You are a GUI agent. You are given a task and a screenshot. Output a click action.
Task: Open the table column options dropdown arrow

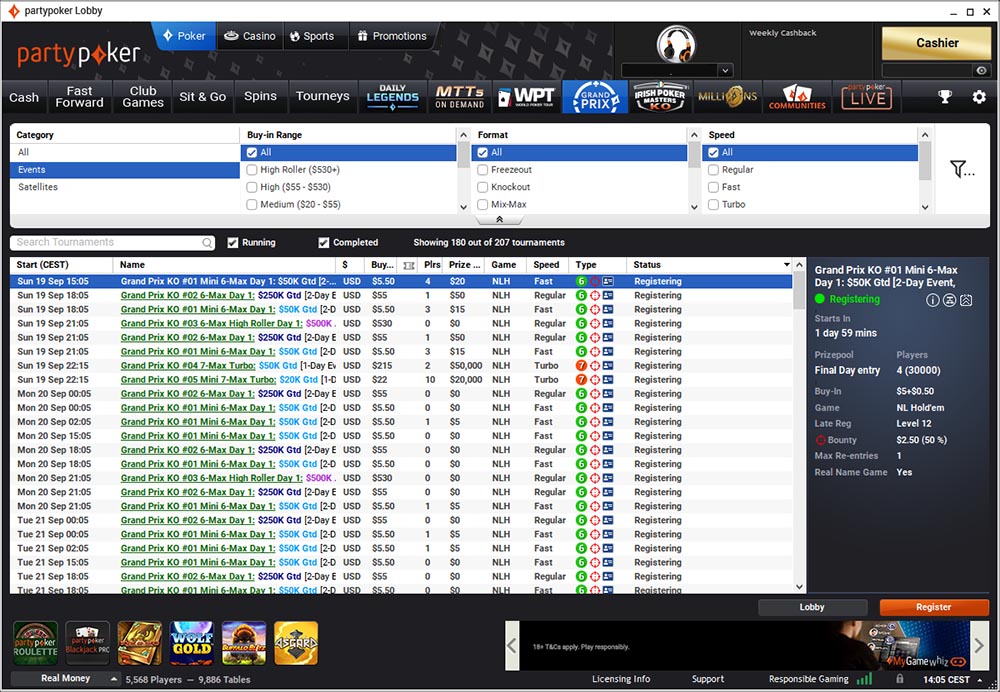pyautogui.click(x=786, y=265)
